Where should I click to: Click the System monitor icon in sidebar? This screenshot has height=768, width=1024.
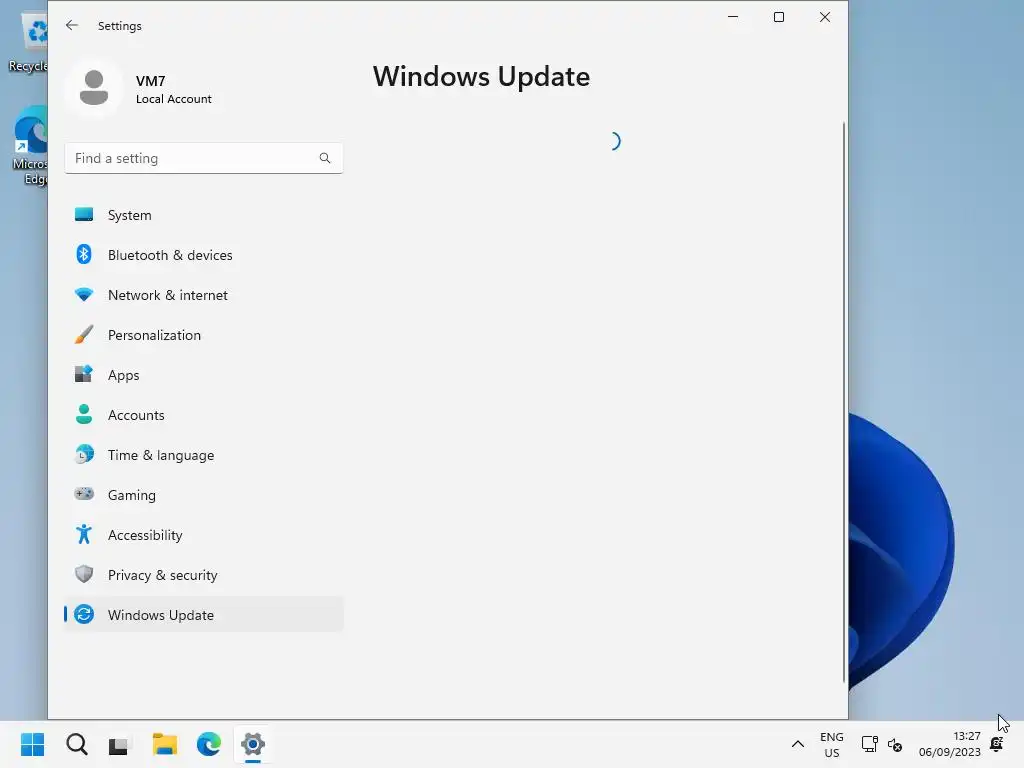84,215
